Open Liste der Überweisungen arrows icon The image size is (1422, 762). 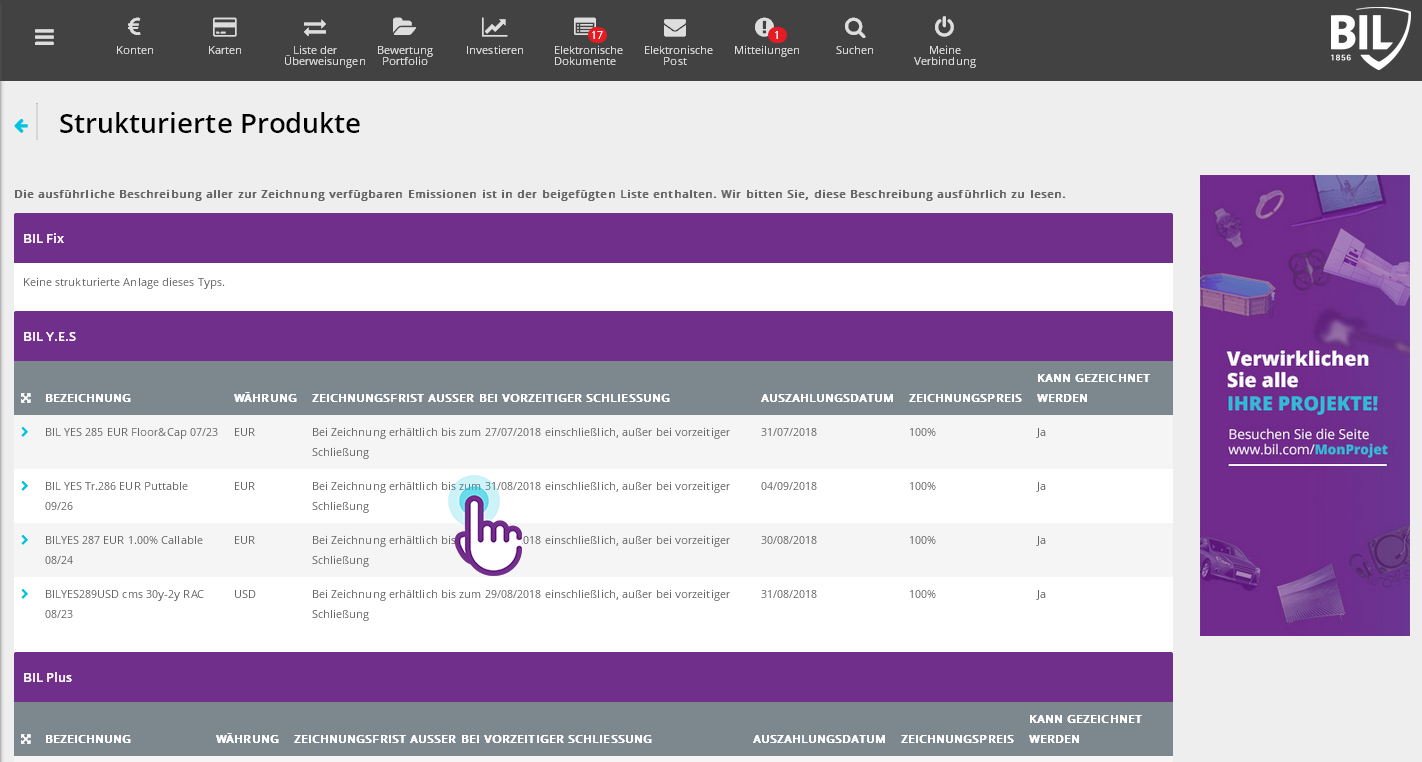(x=315, y=28)
